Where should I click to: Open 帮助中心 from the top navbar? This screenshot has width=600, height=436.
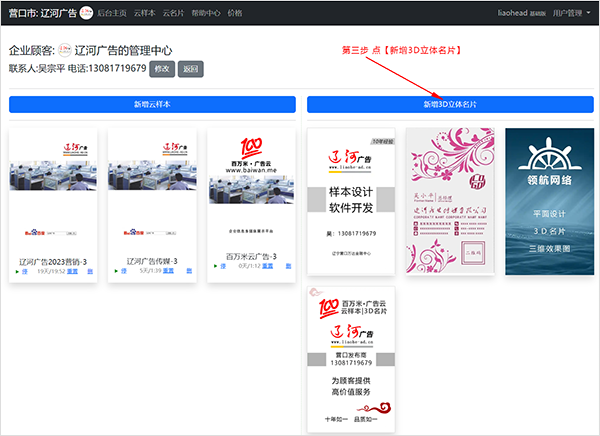[206, 13]
